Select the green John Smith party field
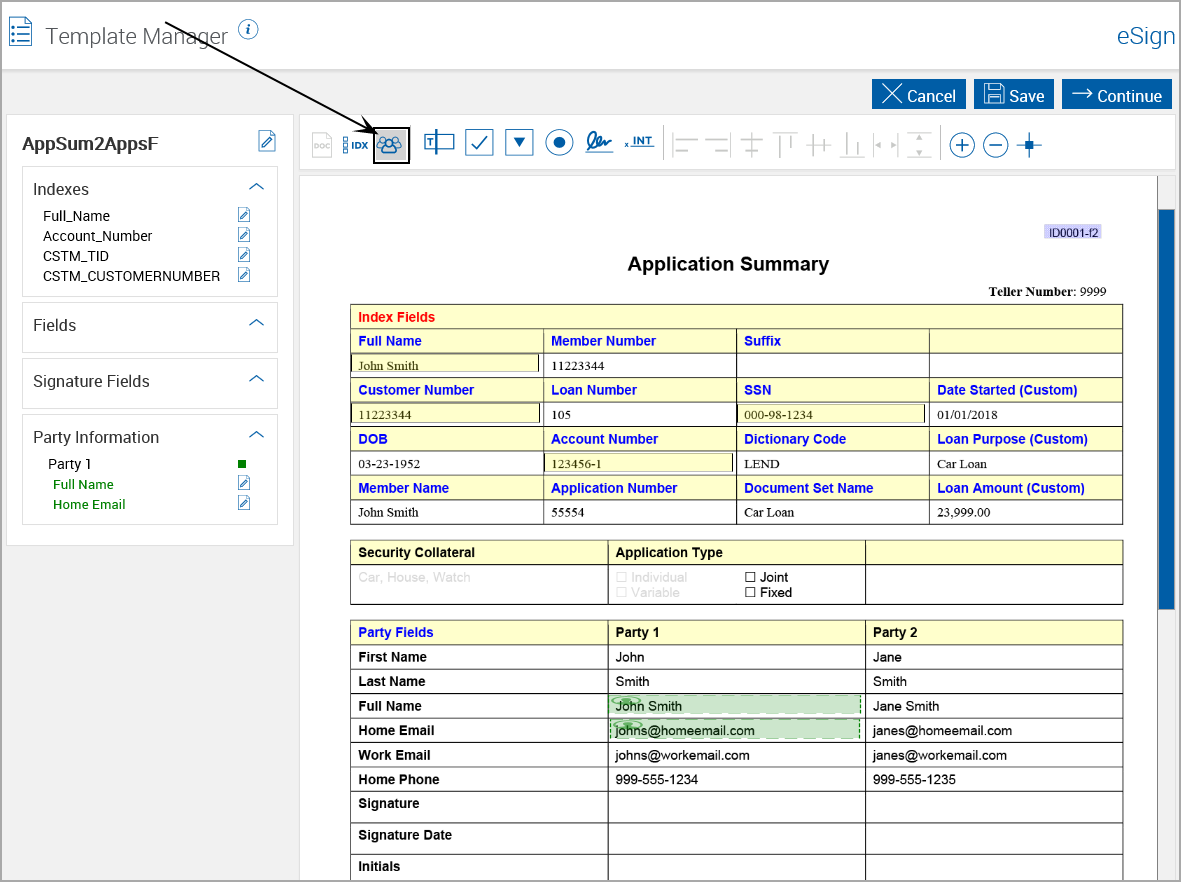 (734, 705)
